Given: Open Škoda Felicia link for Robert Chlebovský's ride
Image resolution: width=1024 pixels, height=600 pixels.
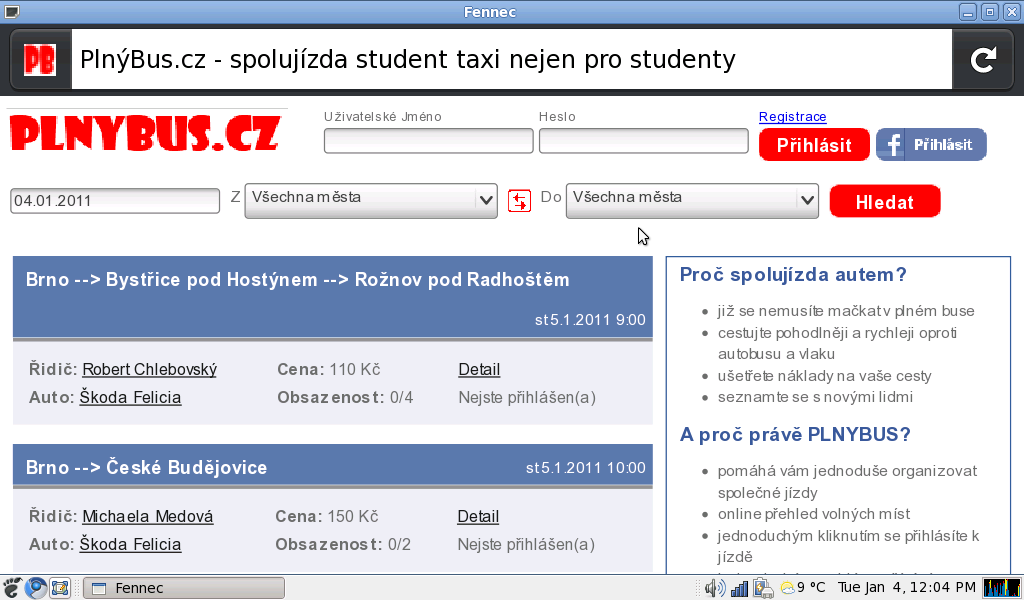Looking at the screenshot, I should [130, 398].
